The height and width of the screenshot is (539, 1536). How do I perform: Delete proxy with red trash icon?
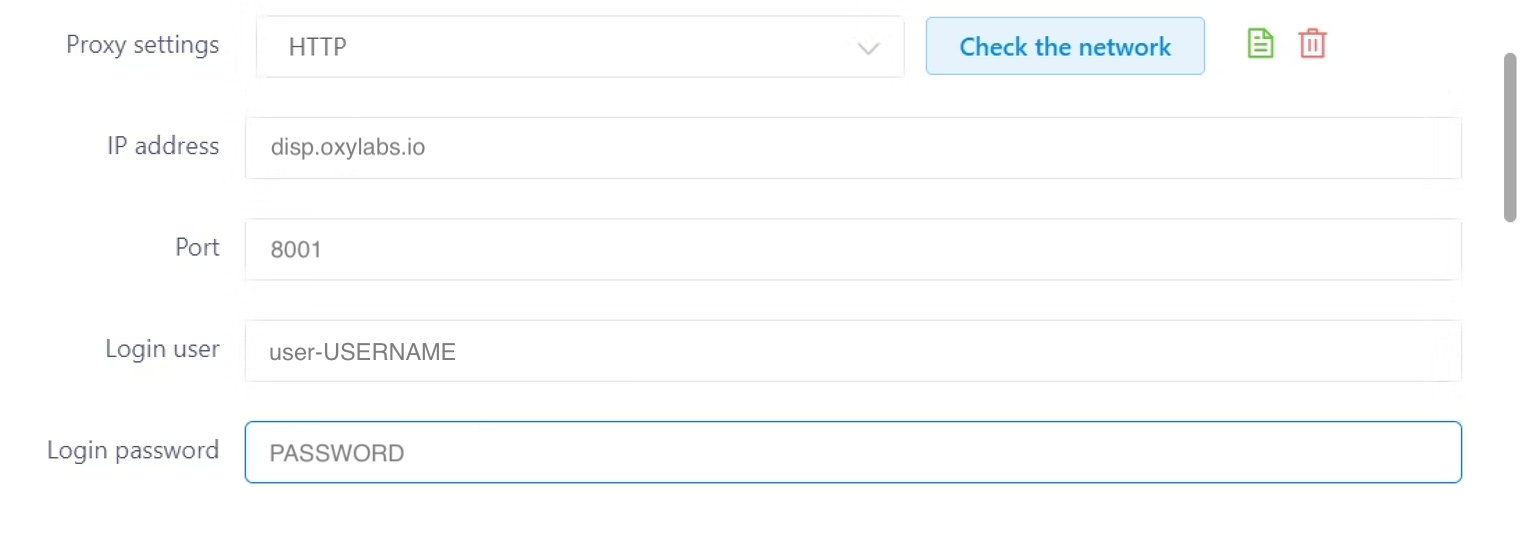point(1312,44)
